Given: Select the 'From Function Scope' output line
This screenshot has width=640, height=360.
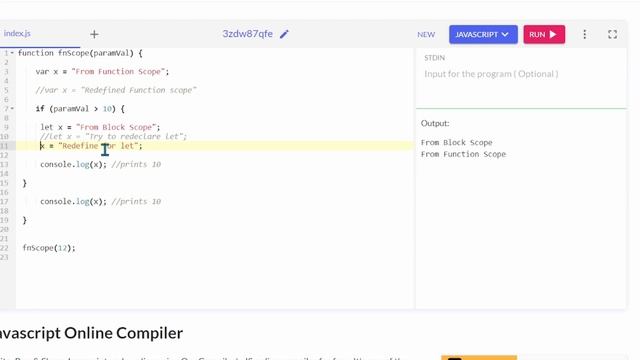Looking at the screenshot, I should coord(463,154).
